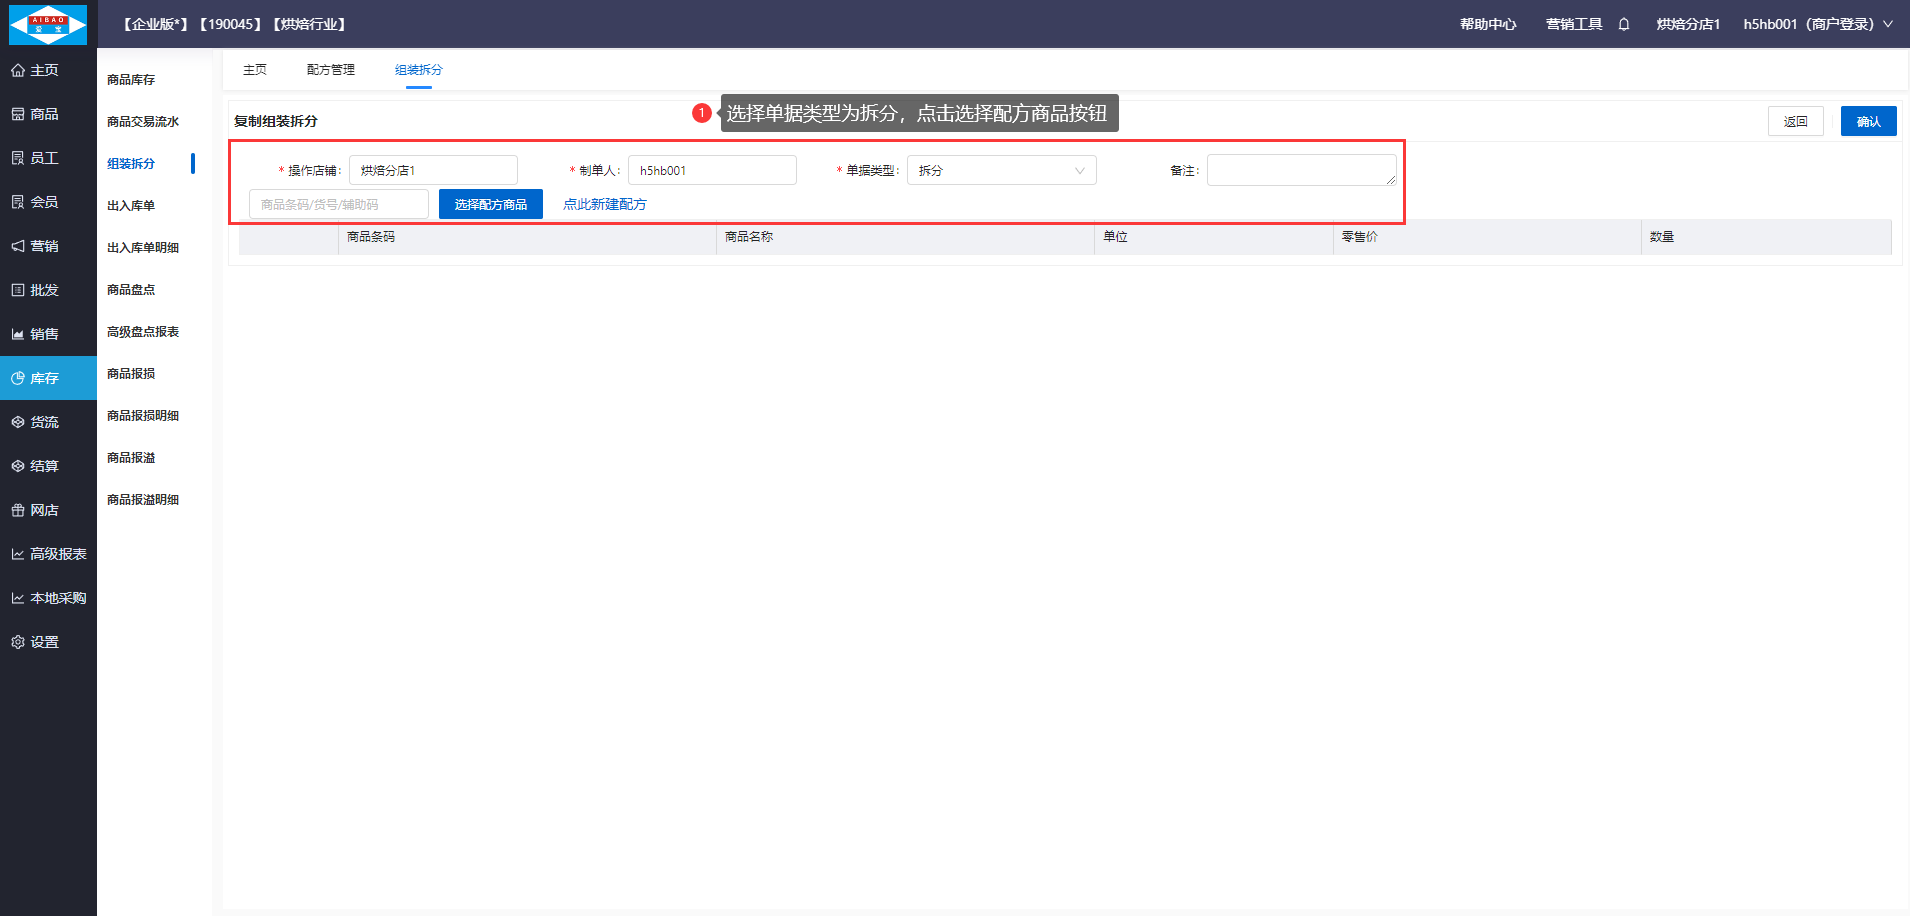
Task: Switch to the 主页 tab
Action: coord(255,70)
